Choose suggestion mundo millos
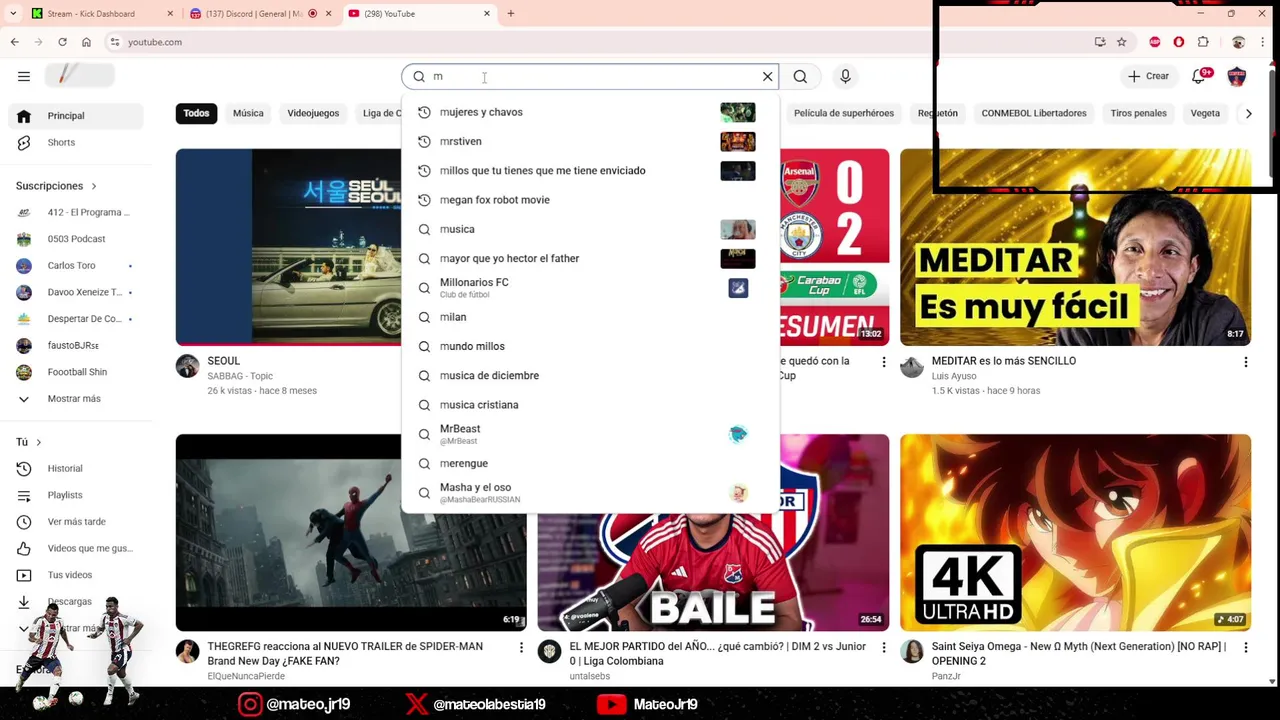The height and width of the screenshot is (720, 1280). (590, 346)
